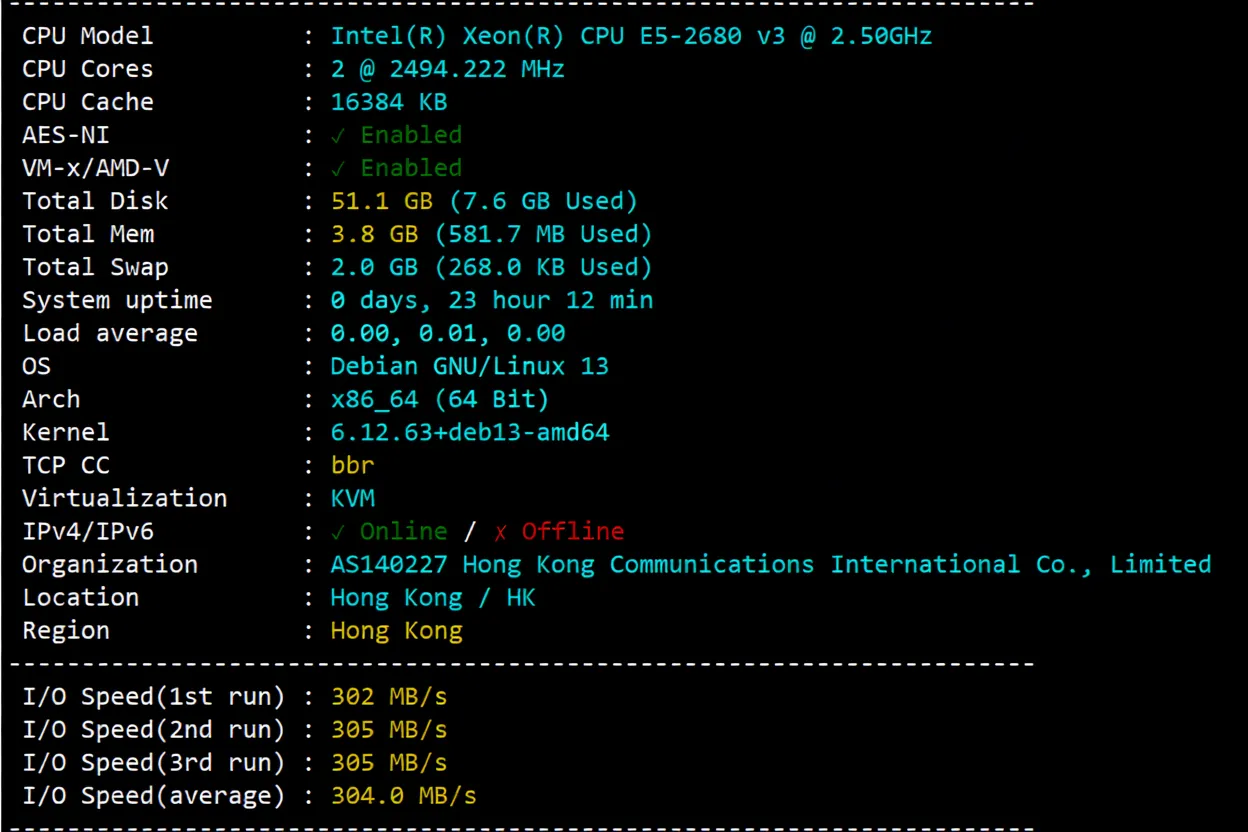This screenshot has width=1248, height=832.
Task: Toggle the AES-NI enabled state
Action: (x=396, y=134)
